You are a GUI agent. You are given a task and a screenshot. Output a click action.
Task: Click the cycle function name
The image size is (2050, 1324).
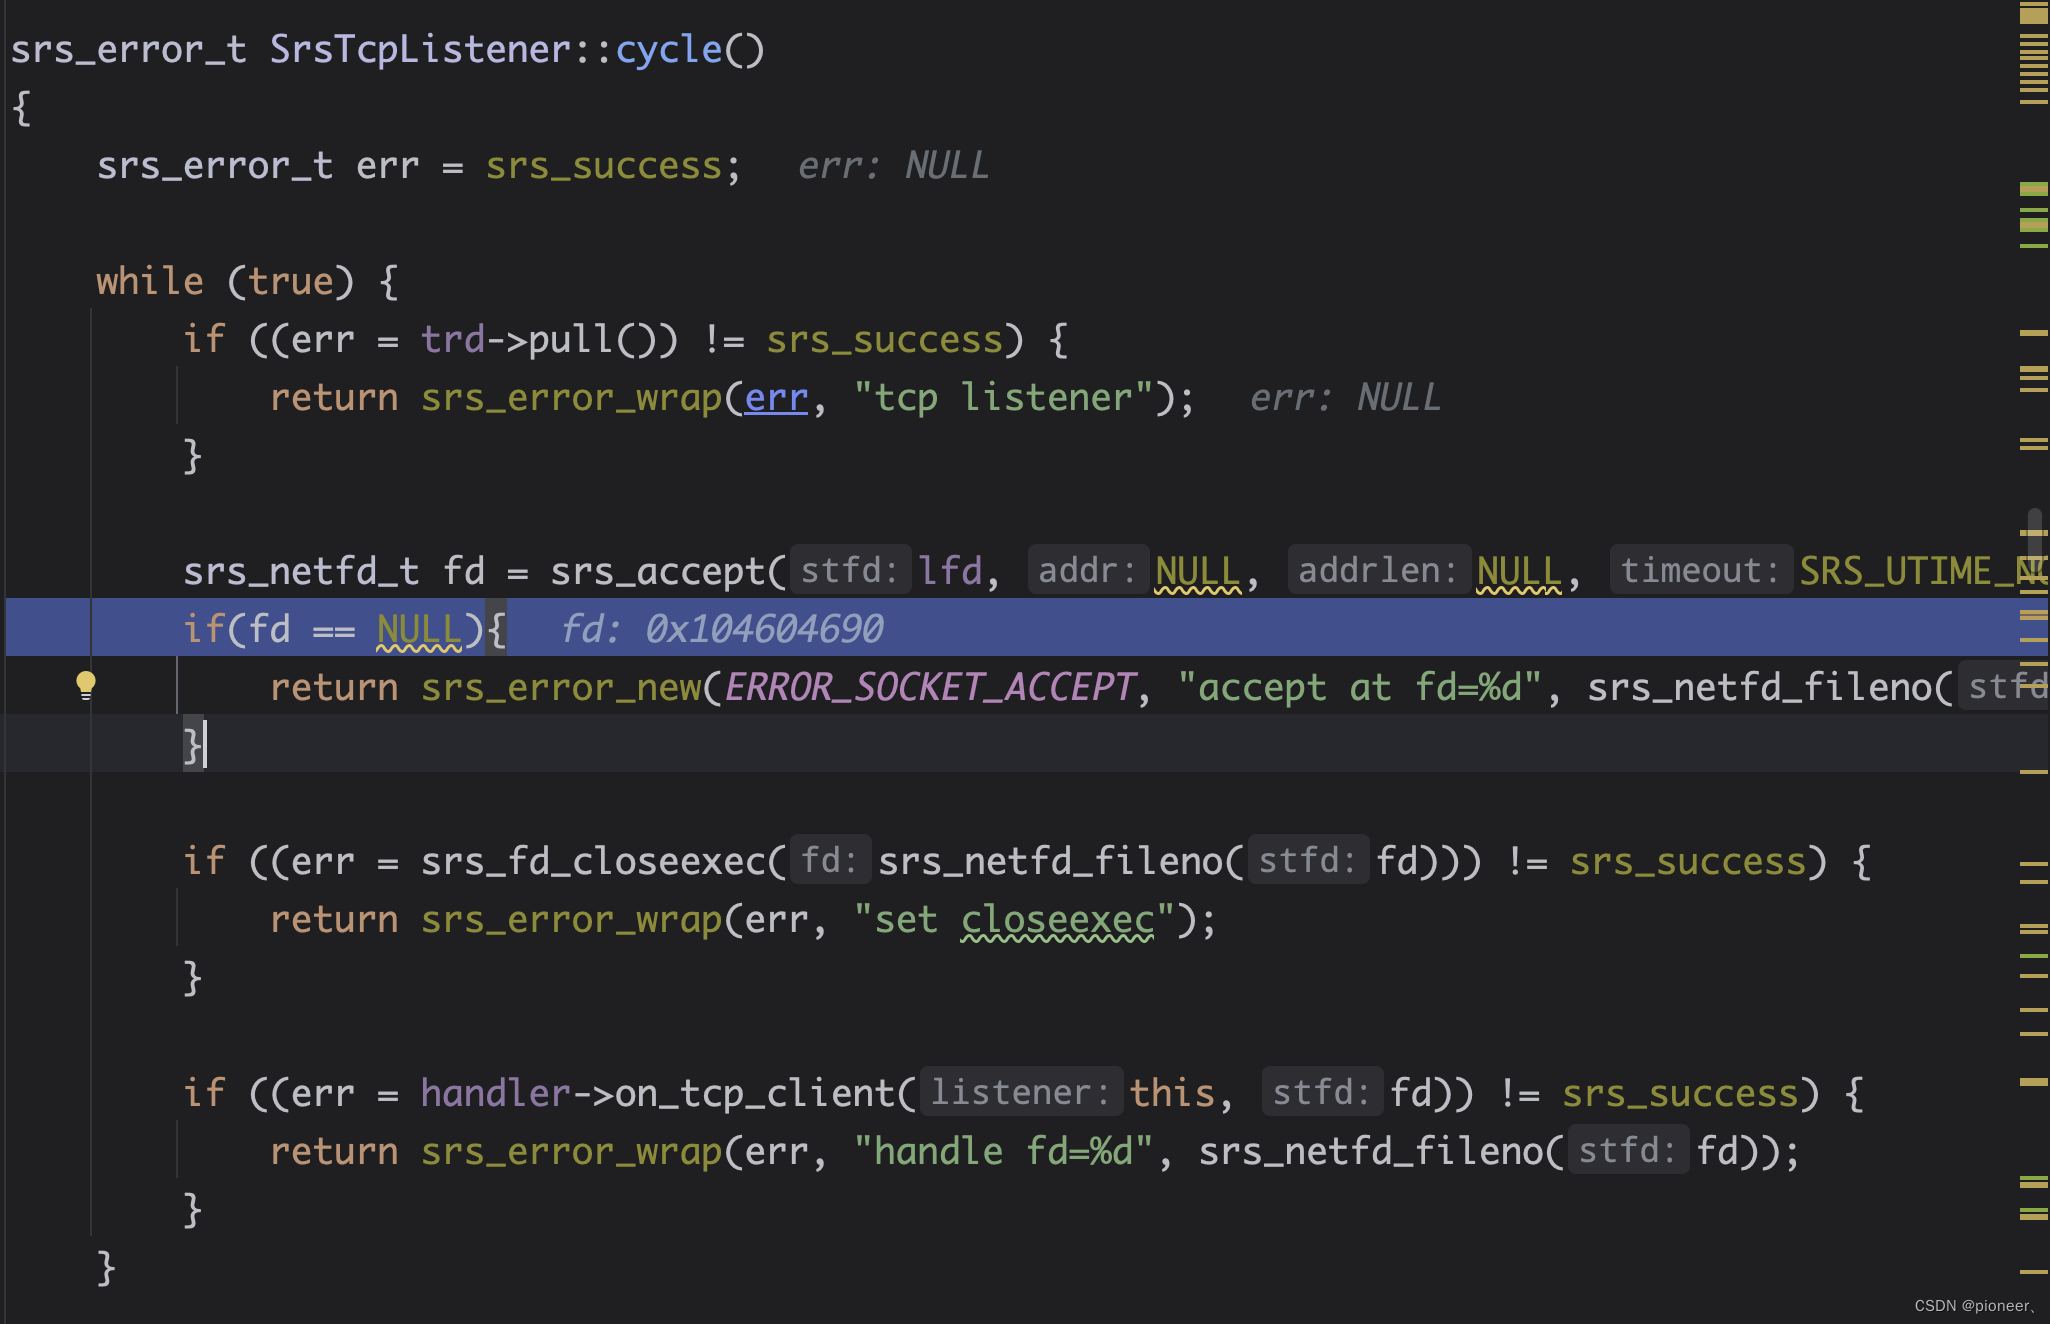pyautogui.click(x=669, y=50)
